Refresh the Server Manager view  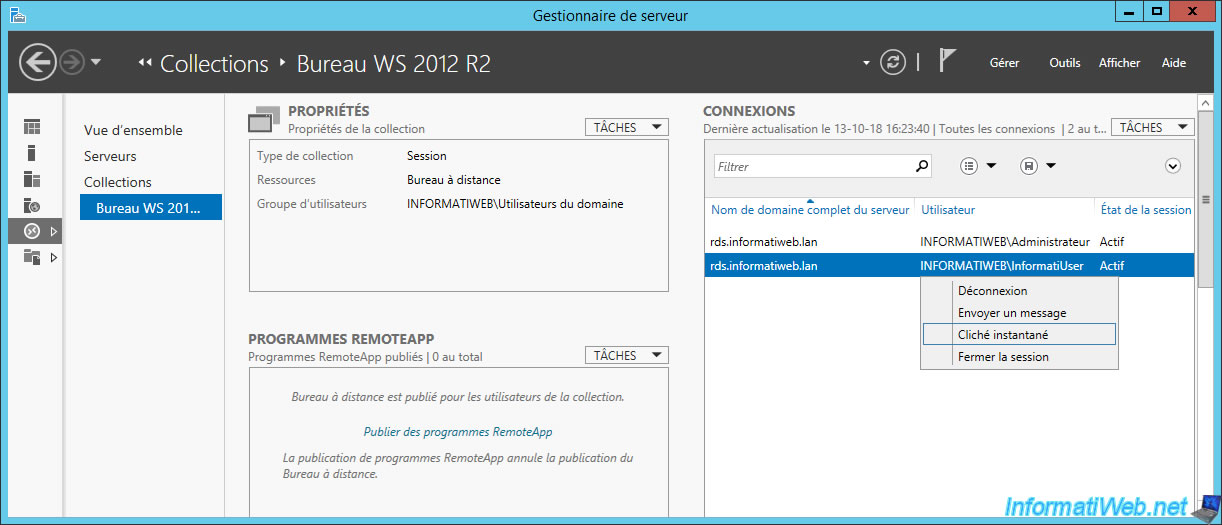point(892,63)
